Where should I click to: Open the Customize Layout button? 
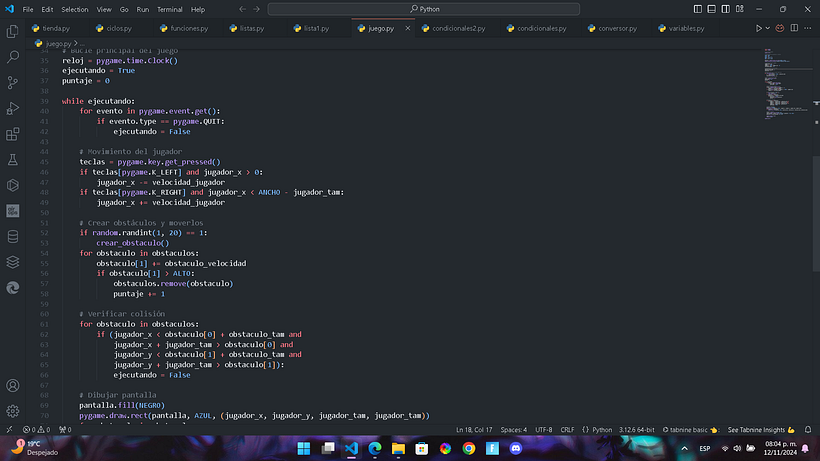coord(739,9)
